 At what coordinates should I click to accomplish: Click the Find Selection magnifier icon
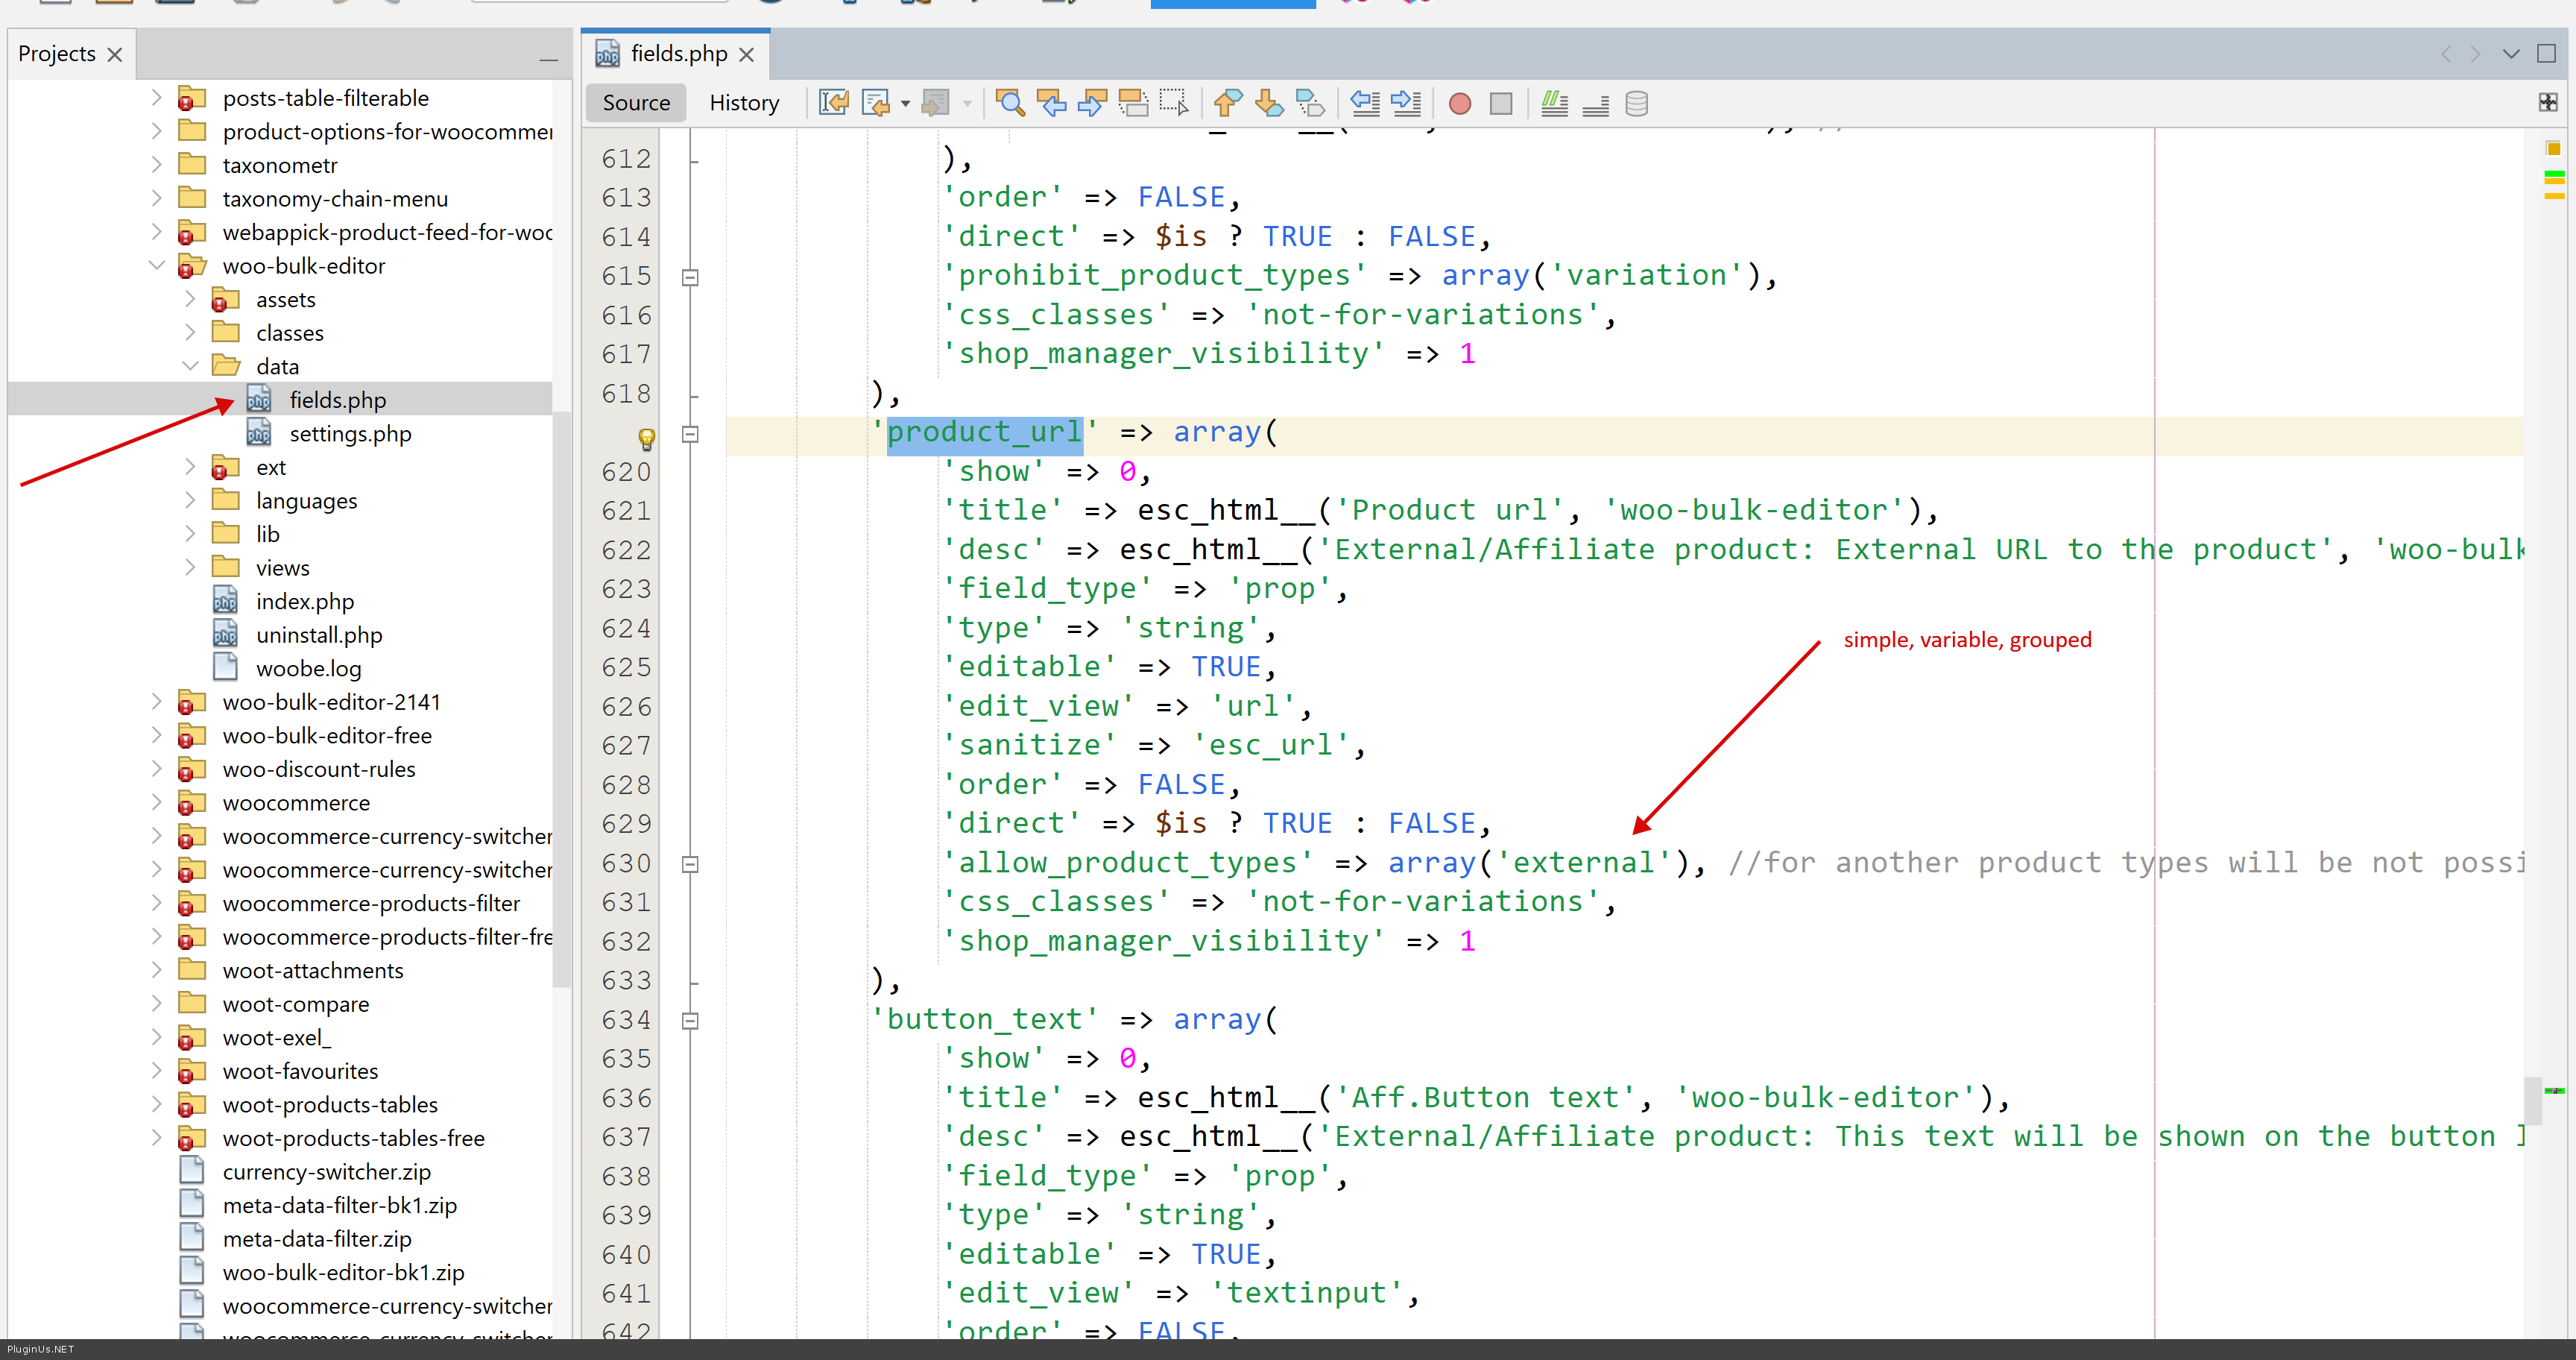pos(1010,103)
